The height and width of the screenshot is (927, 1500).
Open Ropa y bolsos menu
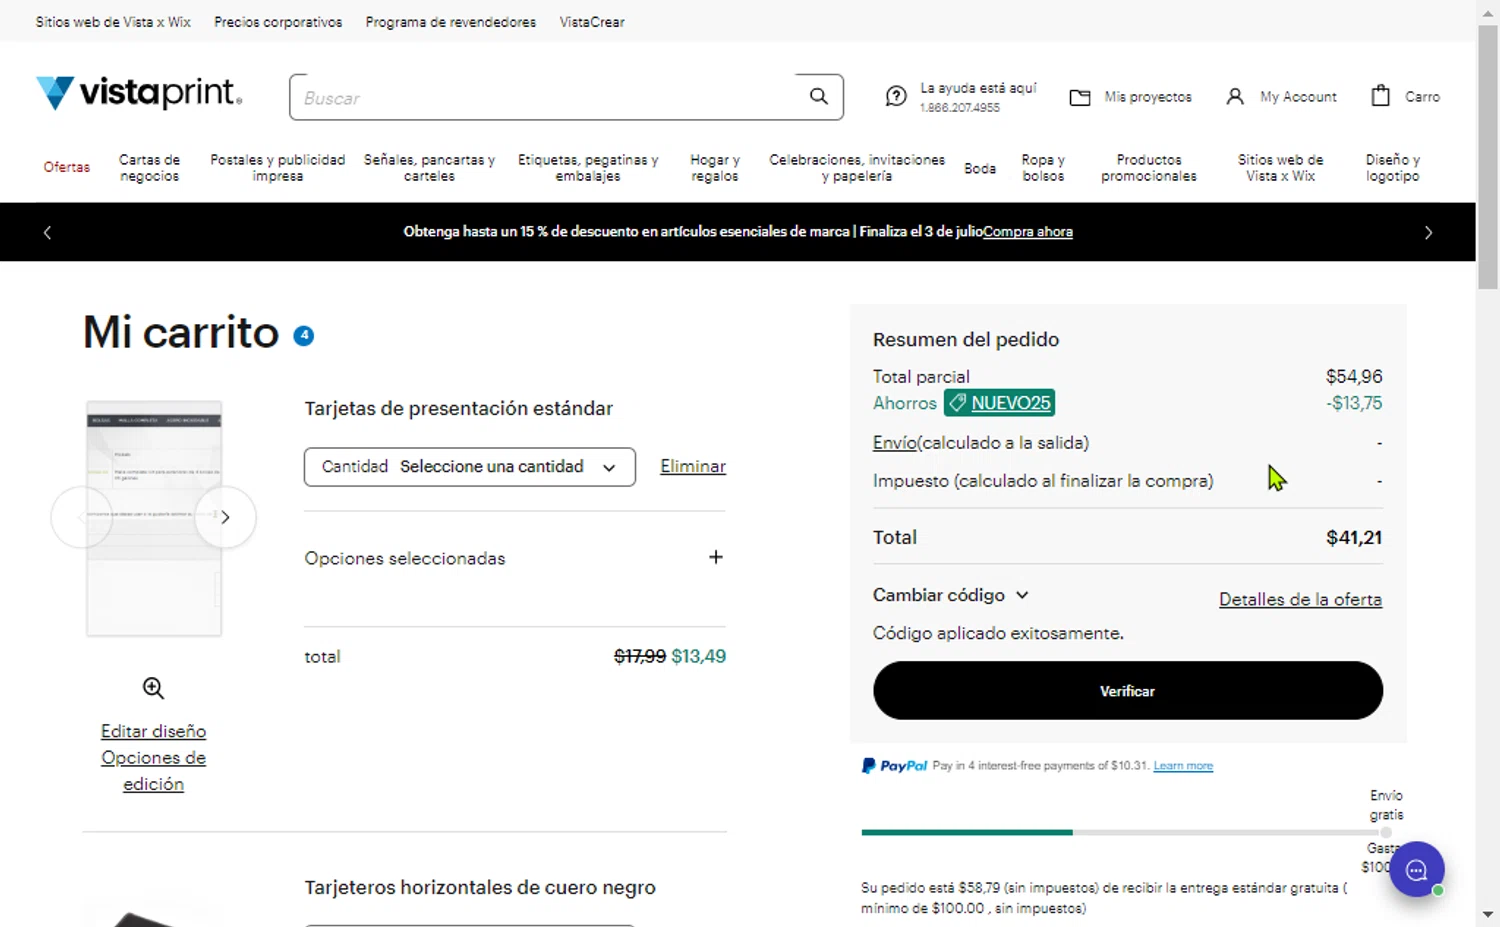coord(1043,168)
